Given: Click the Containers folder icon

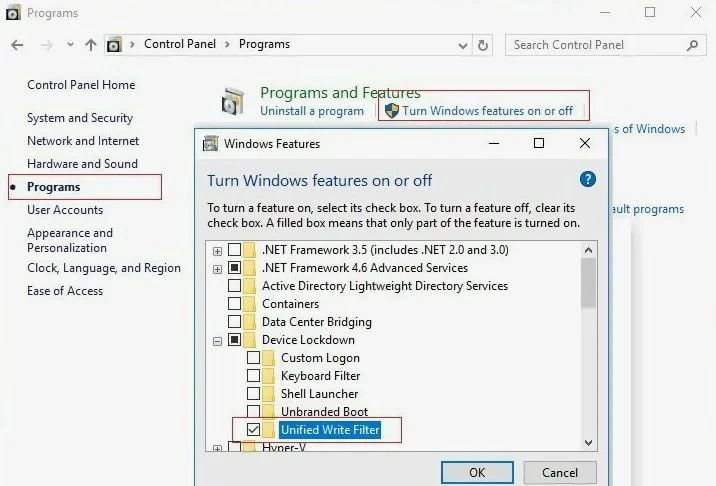Looking at the screenshot, I should pyautogui.click(x=249, y=304).
